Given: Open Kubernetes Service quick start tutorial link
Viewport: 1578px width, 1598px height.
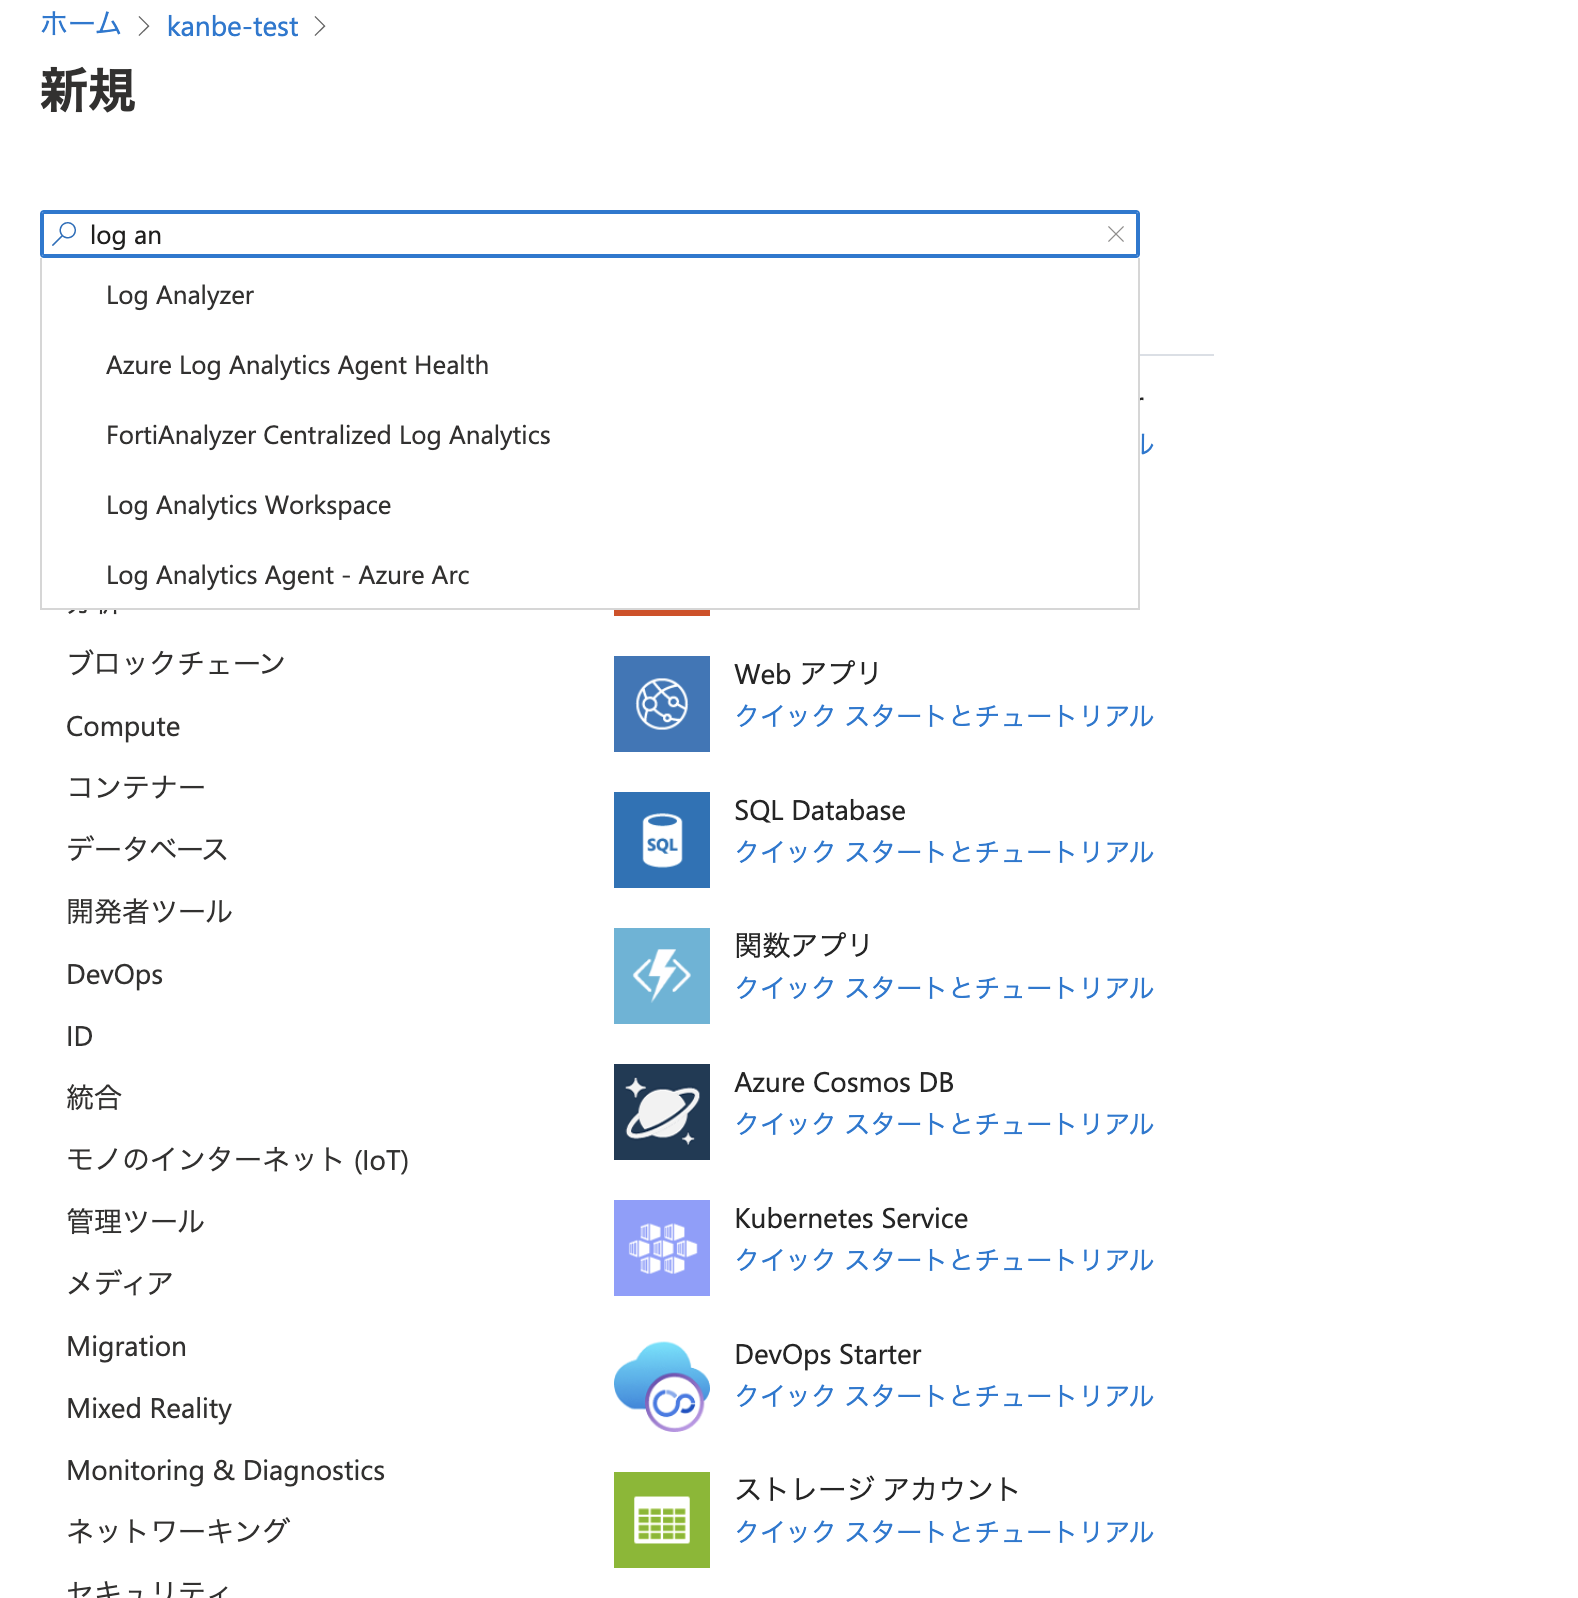Looking at the screenshot, I should (x=944, y=1260).
